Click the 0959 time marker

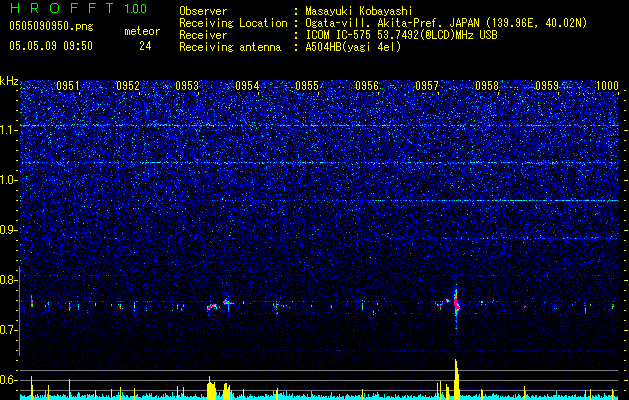point(547,86)
